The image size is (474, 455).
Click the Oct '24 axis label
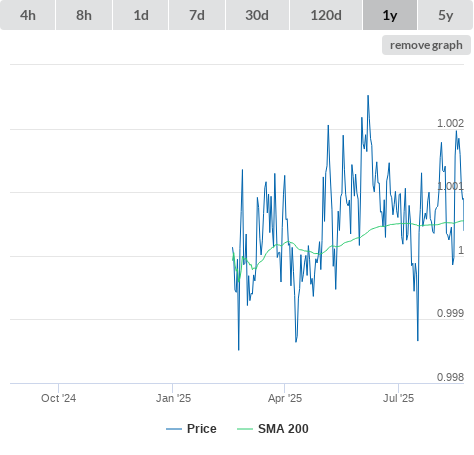point(58,398)
